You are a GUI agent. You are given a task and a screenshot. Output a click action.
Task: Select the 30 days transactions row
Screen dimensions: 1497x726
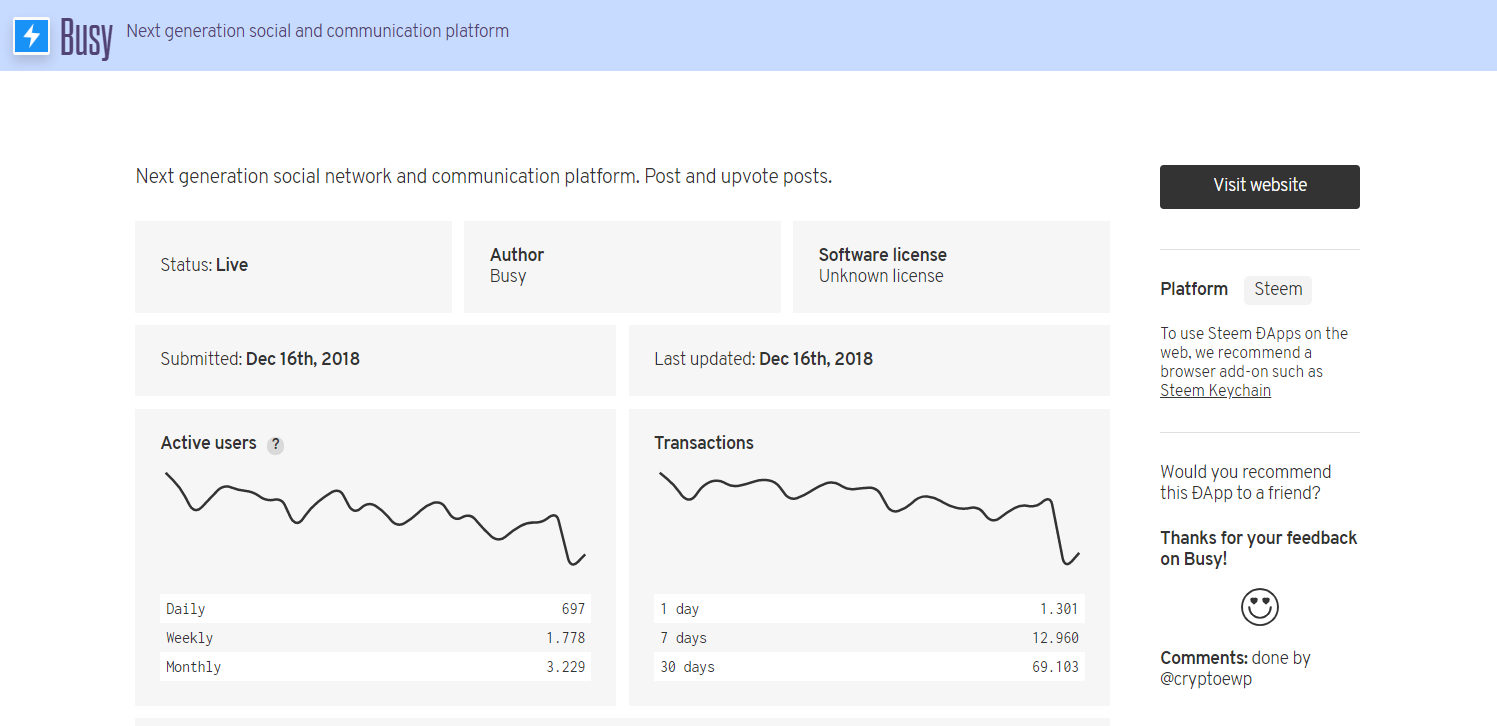pos(869,666)
